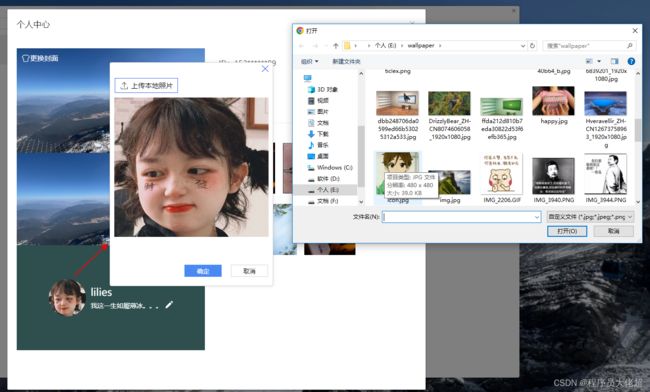Click the search magnifier in file dialog
The width and height of the screenshot is (650, 392).
coord(629,46)
